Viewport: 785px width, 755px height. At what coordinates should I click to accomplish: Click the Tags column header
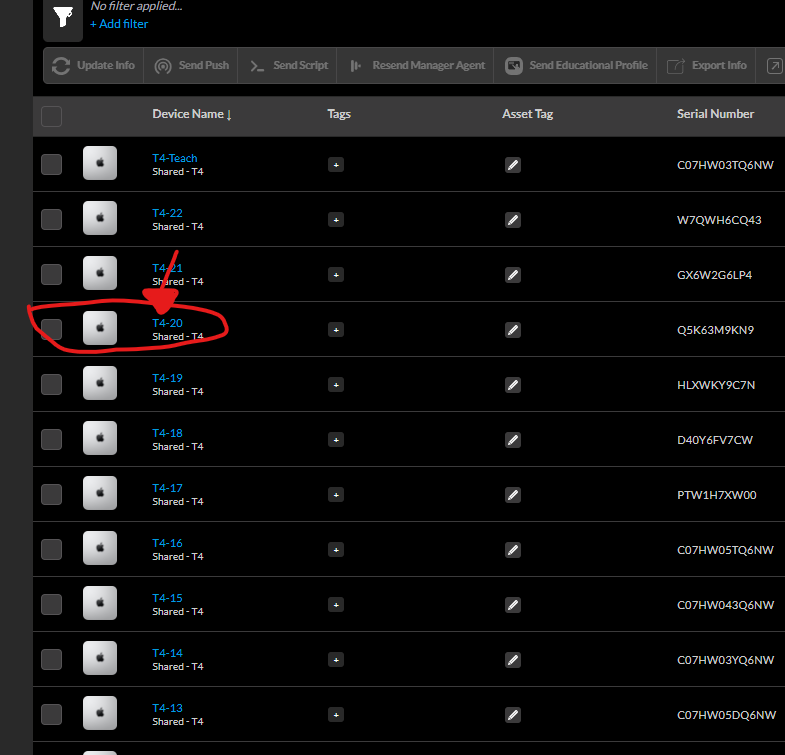[339, 114]
